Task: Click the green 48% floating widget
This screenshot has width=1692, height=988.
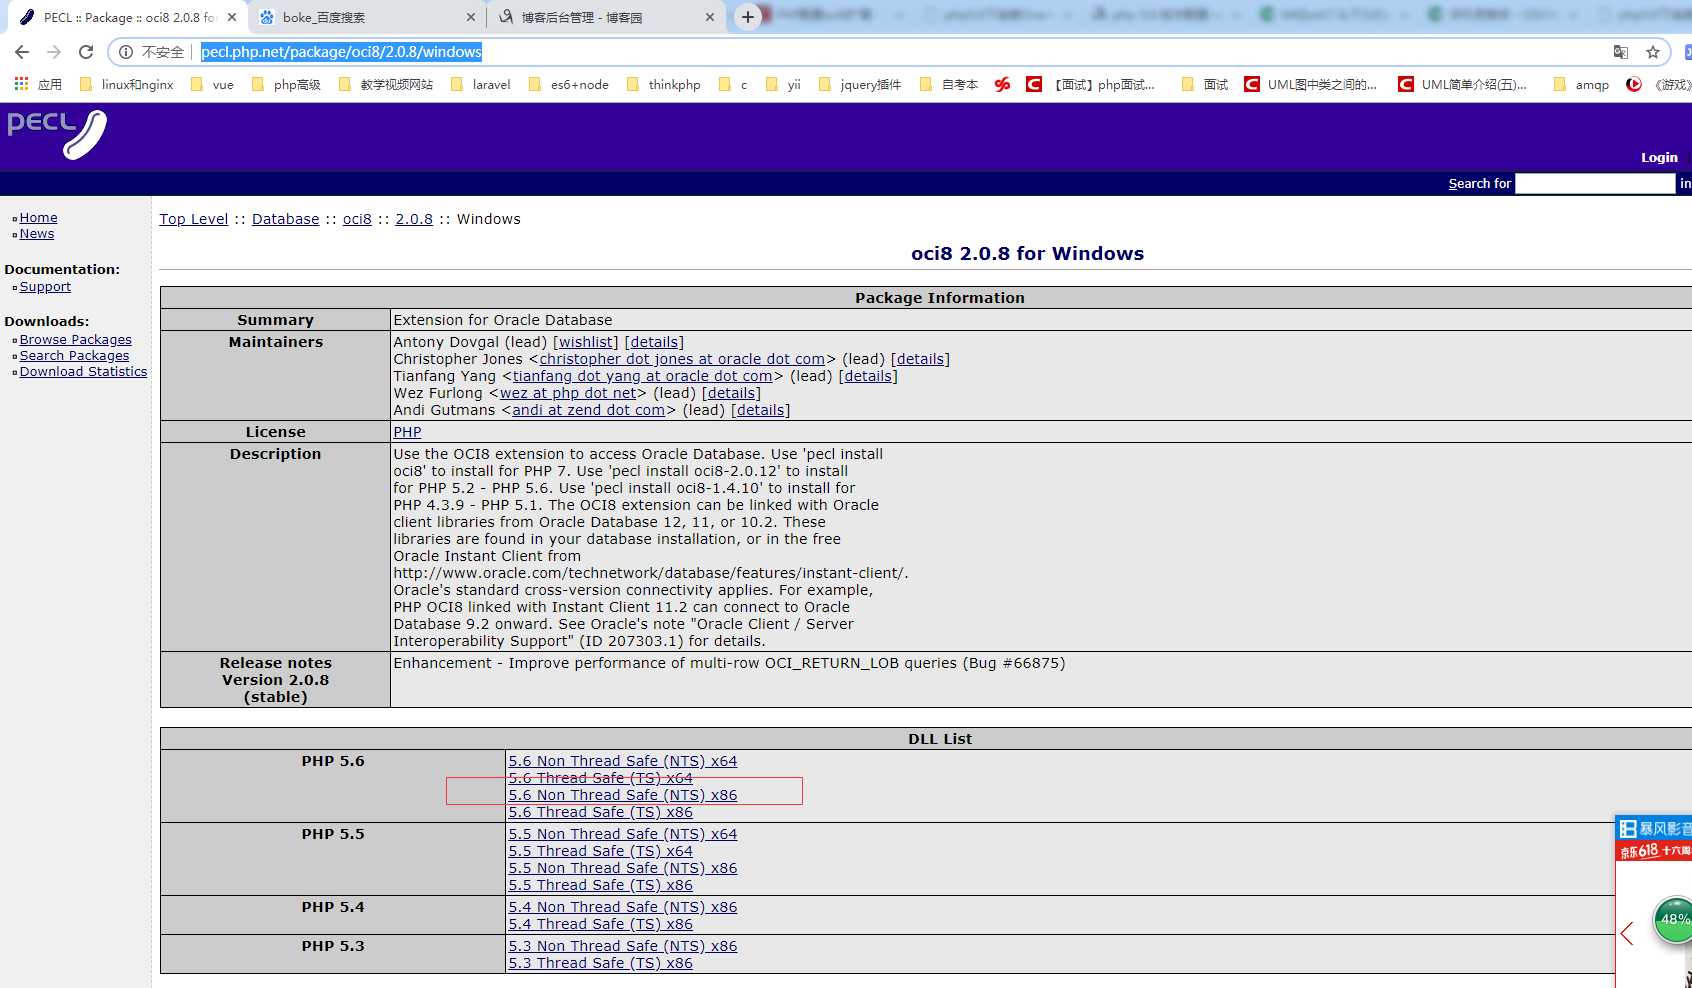Action: tap(1673, 920)
